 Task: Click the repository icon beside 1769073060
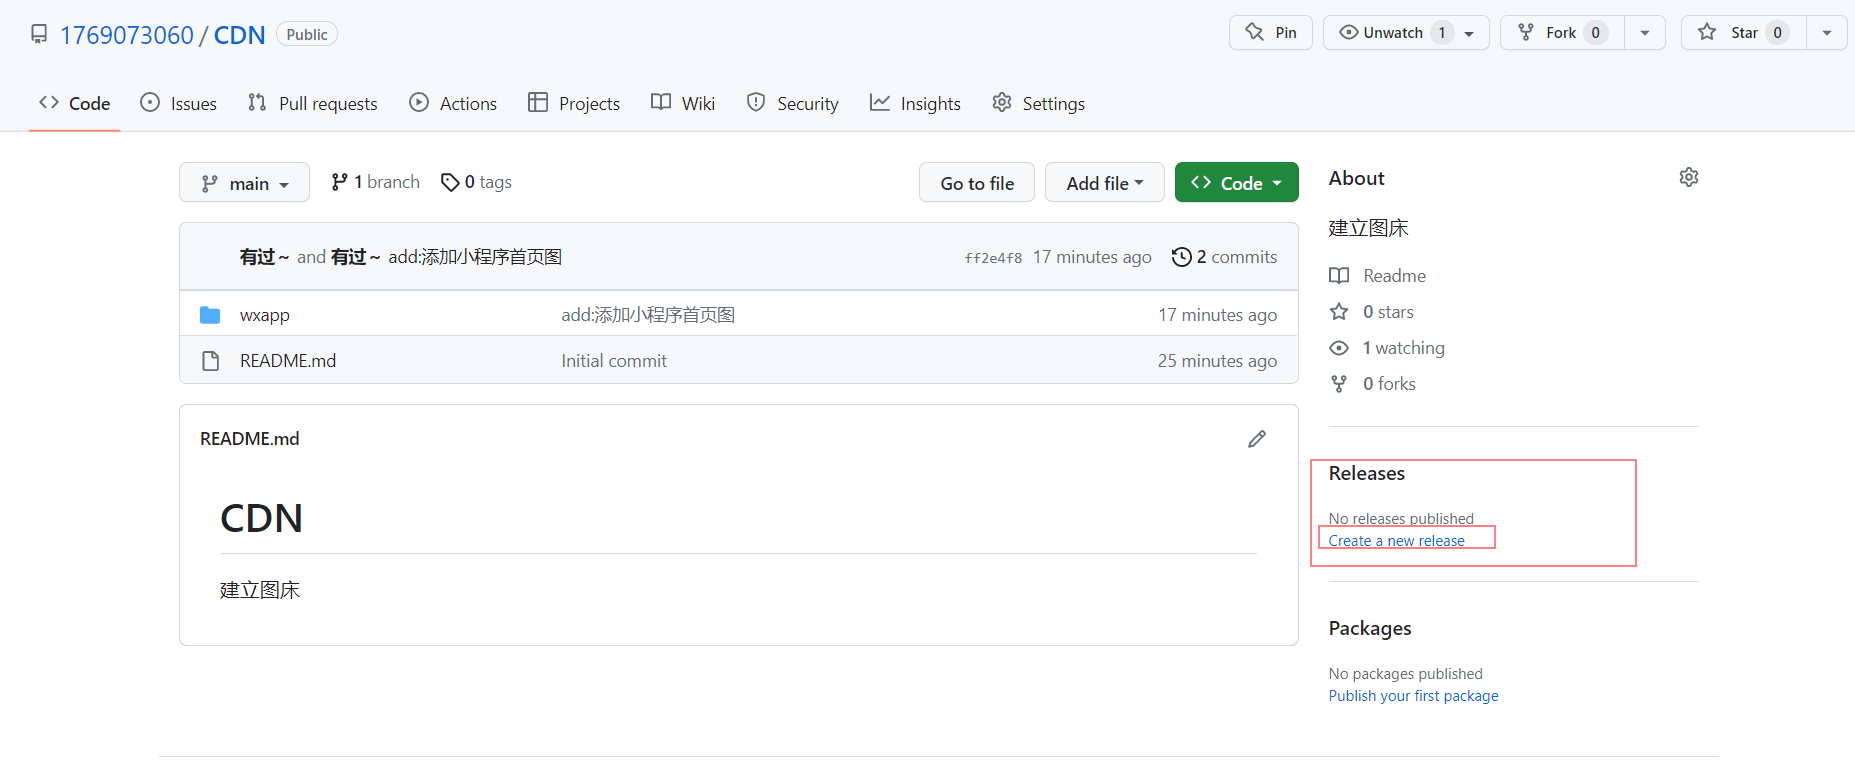(x=39, y=34)
